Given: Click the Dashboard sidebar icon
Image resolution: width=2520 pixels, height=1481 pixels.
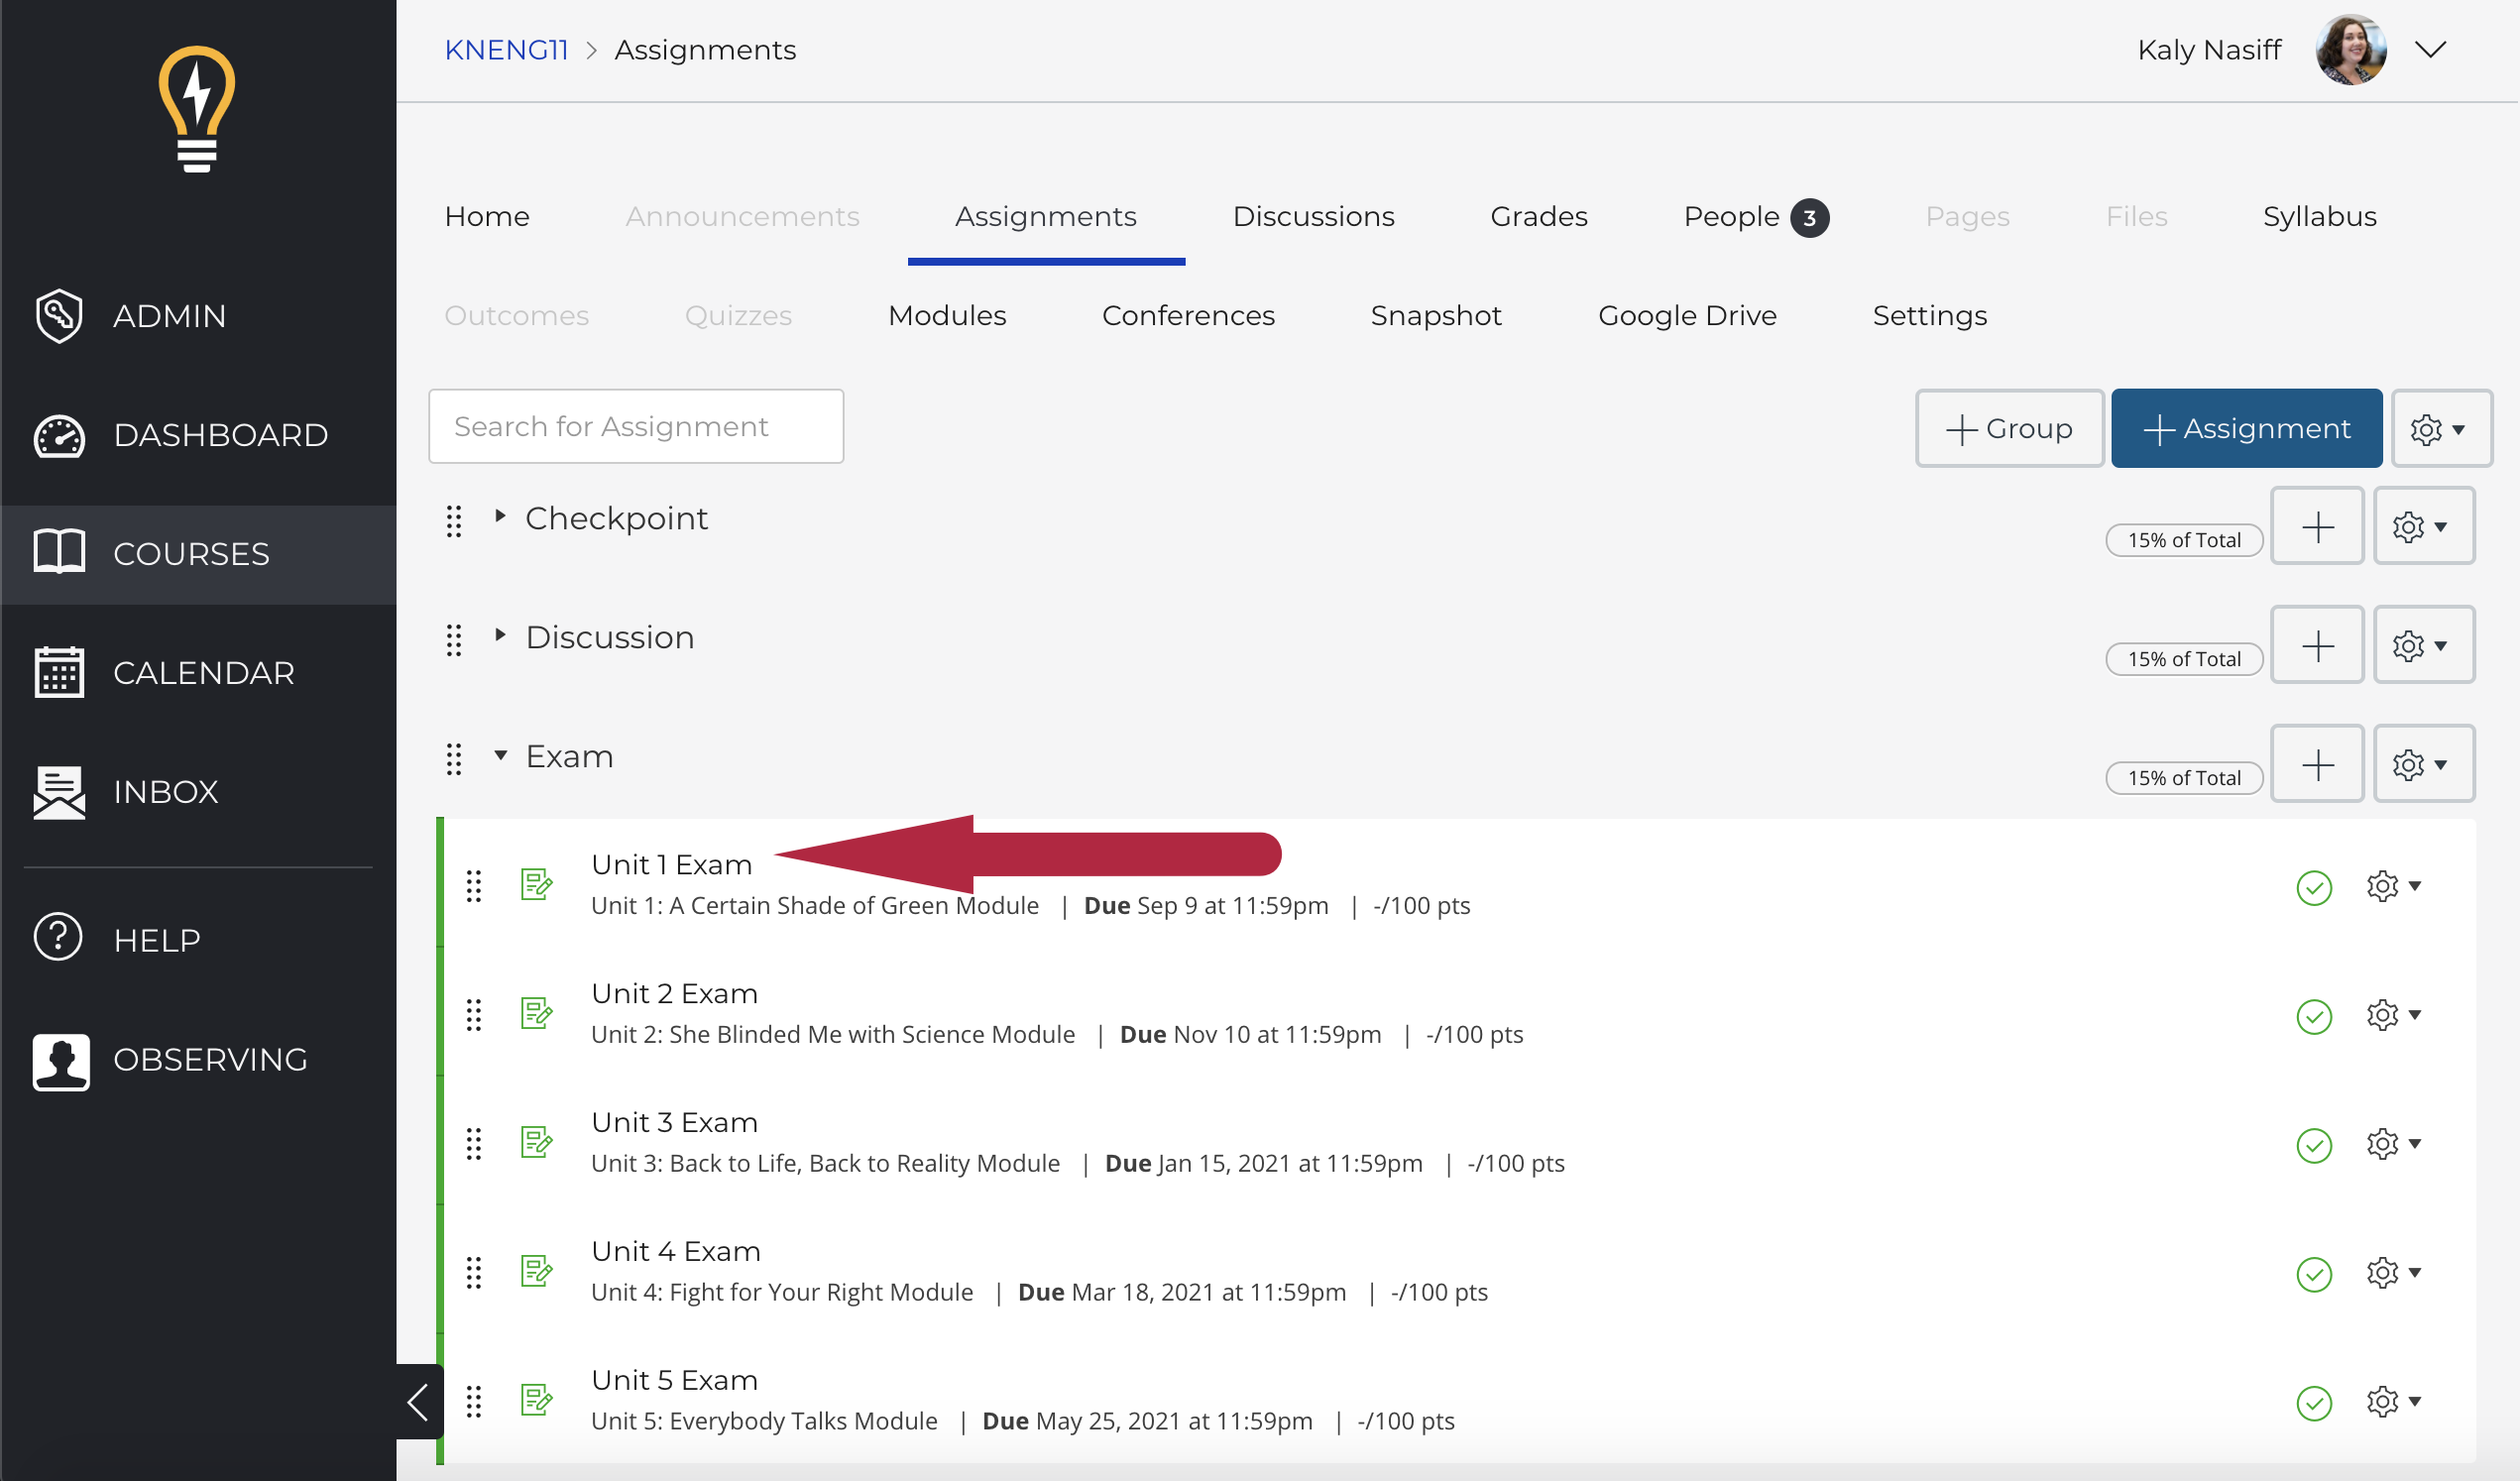Looking at the screenshot, I should pos(59,434).
